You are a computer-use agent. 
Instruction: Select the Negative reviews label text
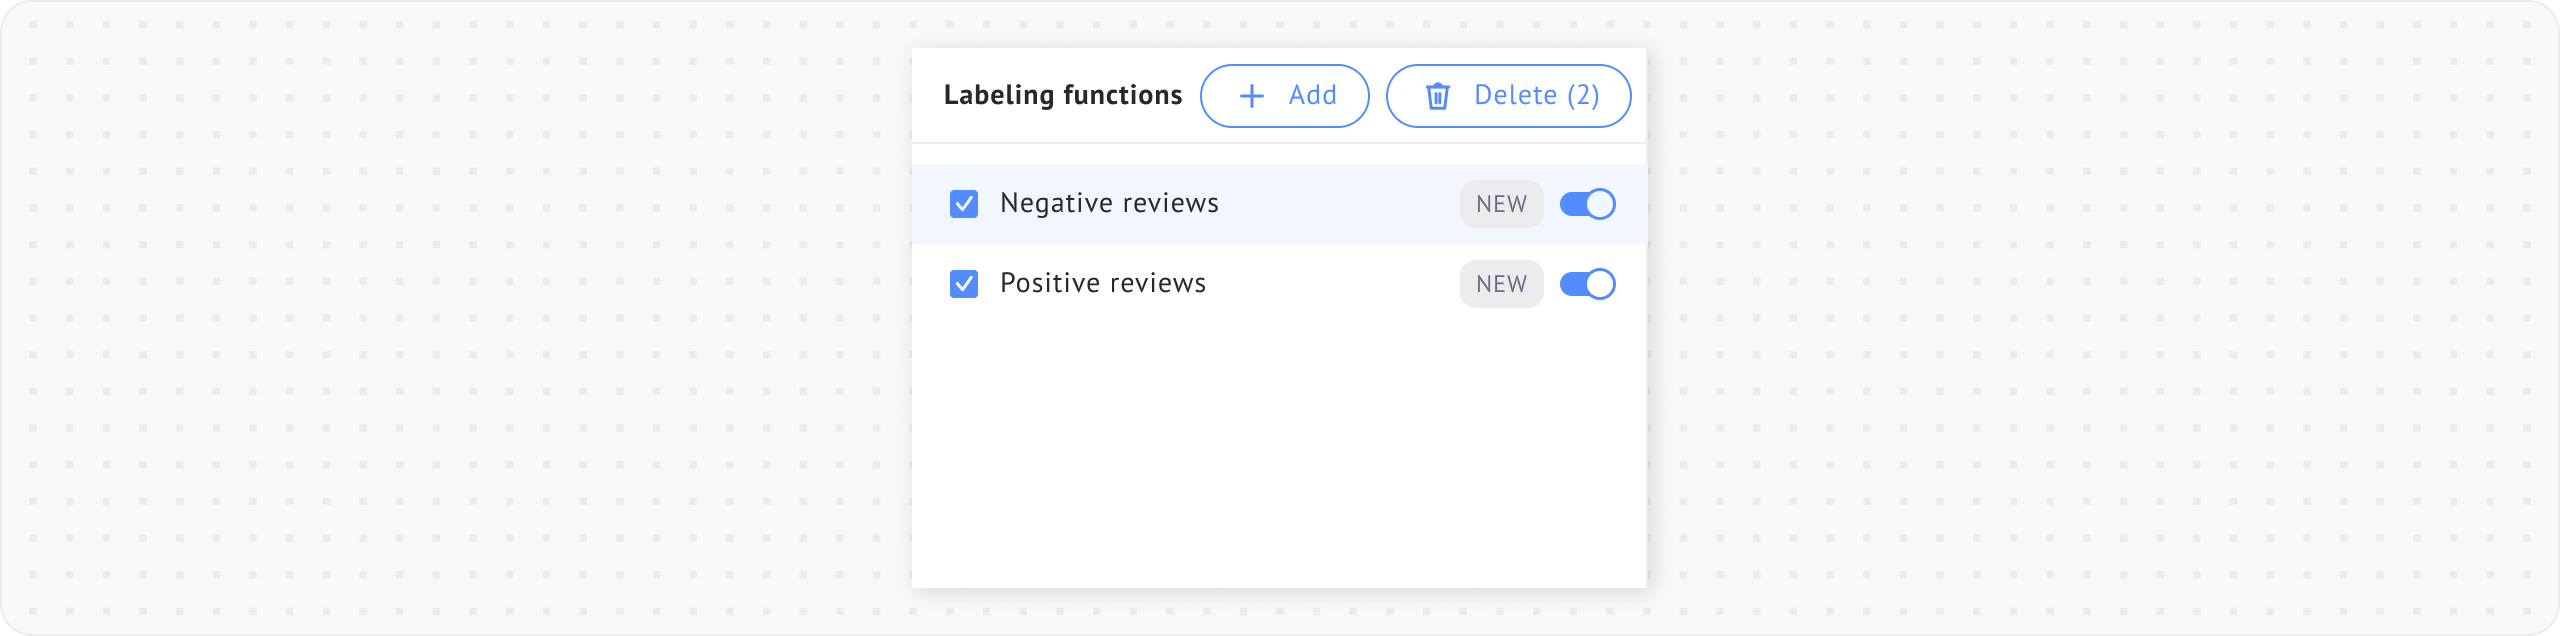[1109, 203]
